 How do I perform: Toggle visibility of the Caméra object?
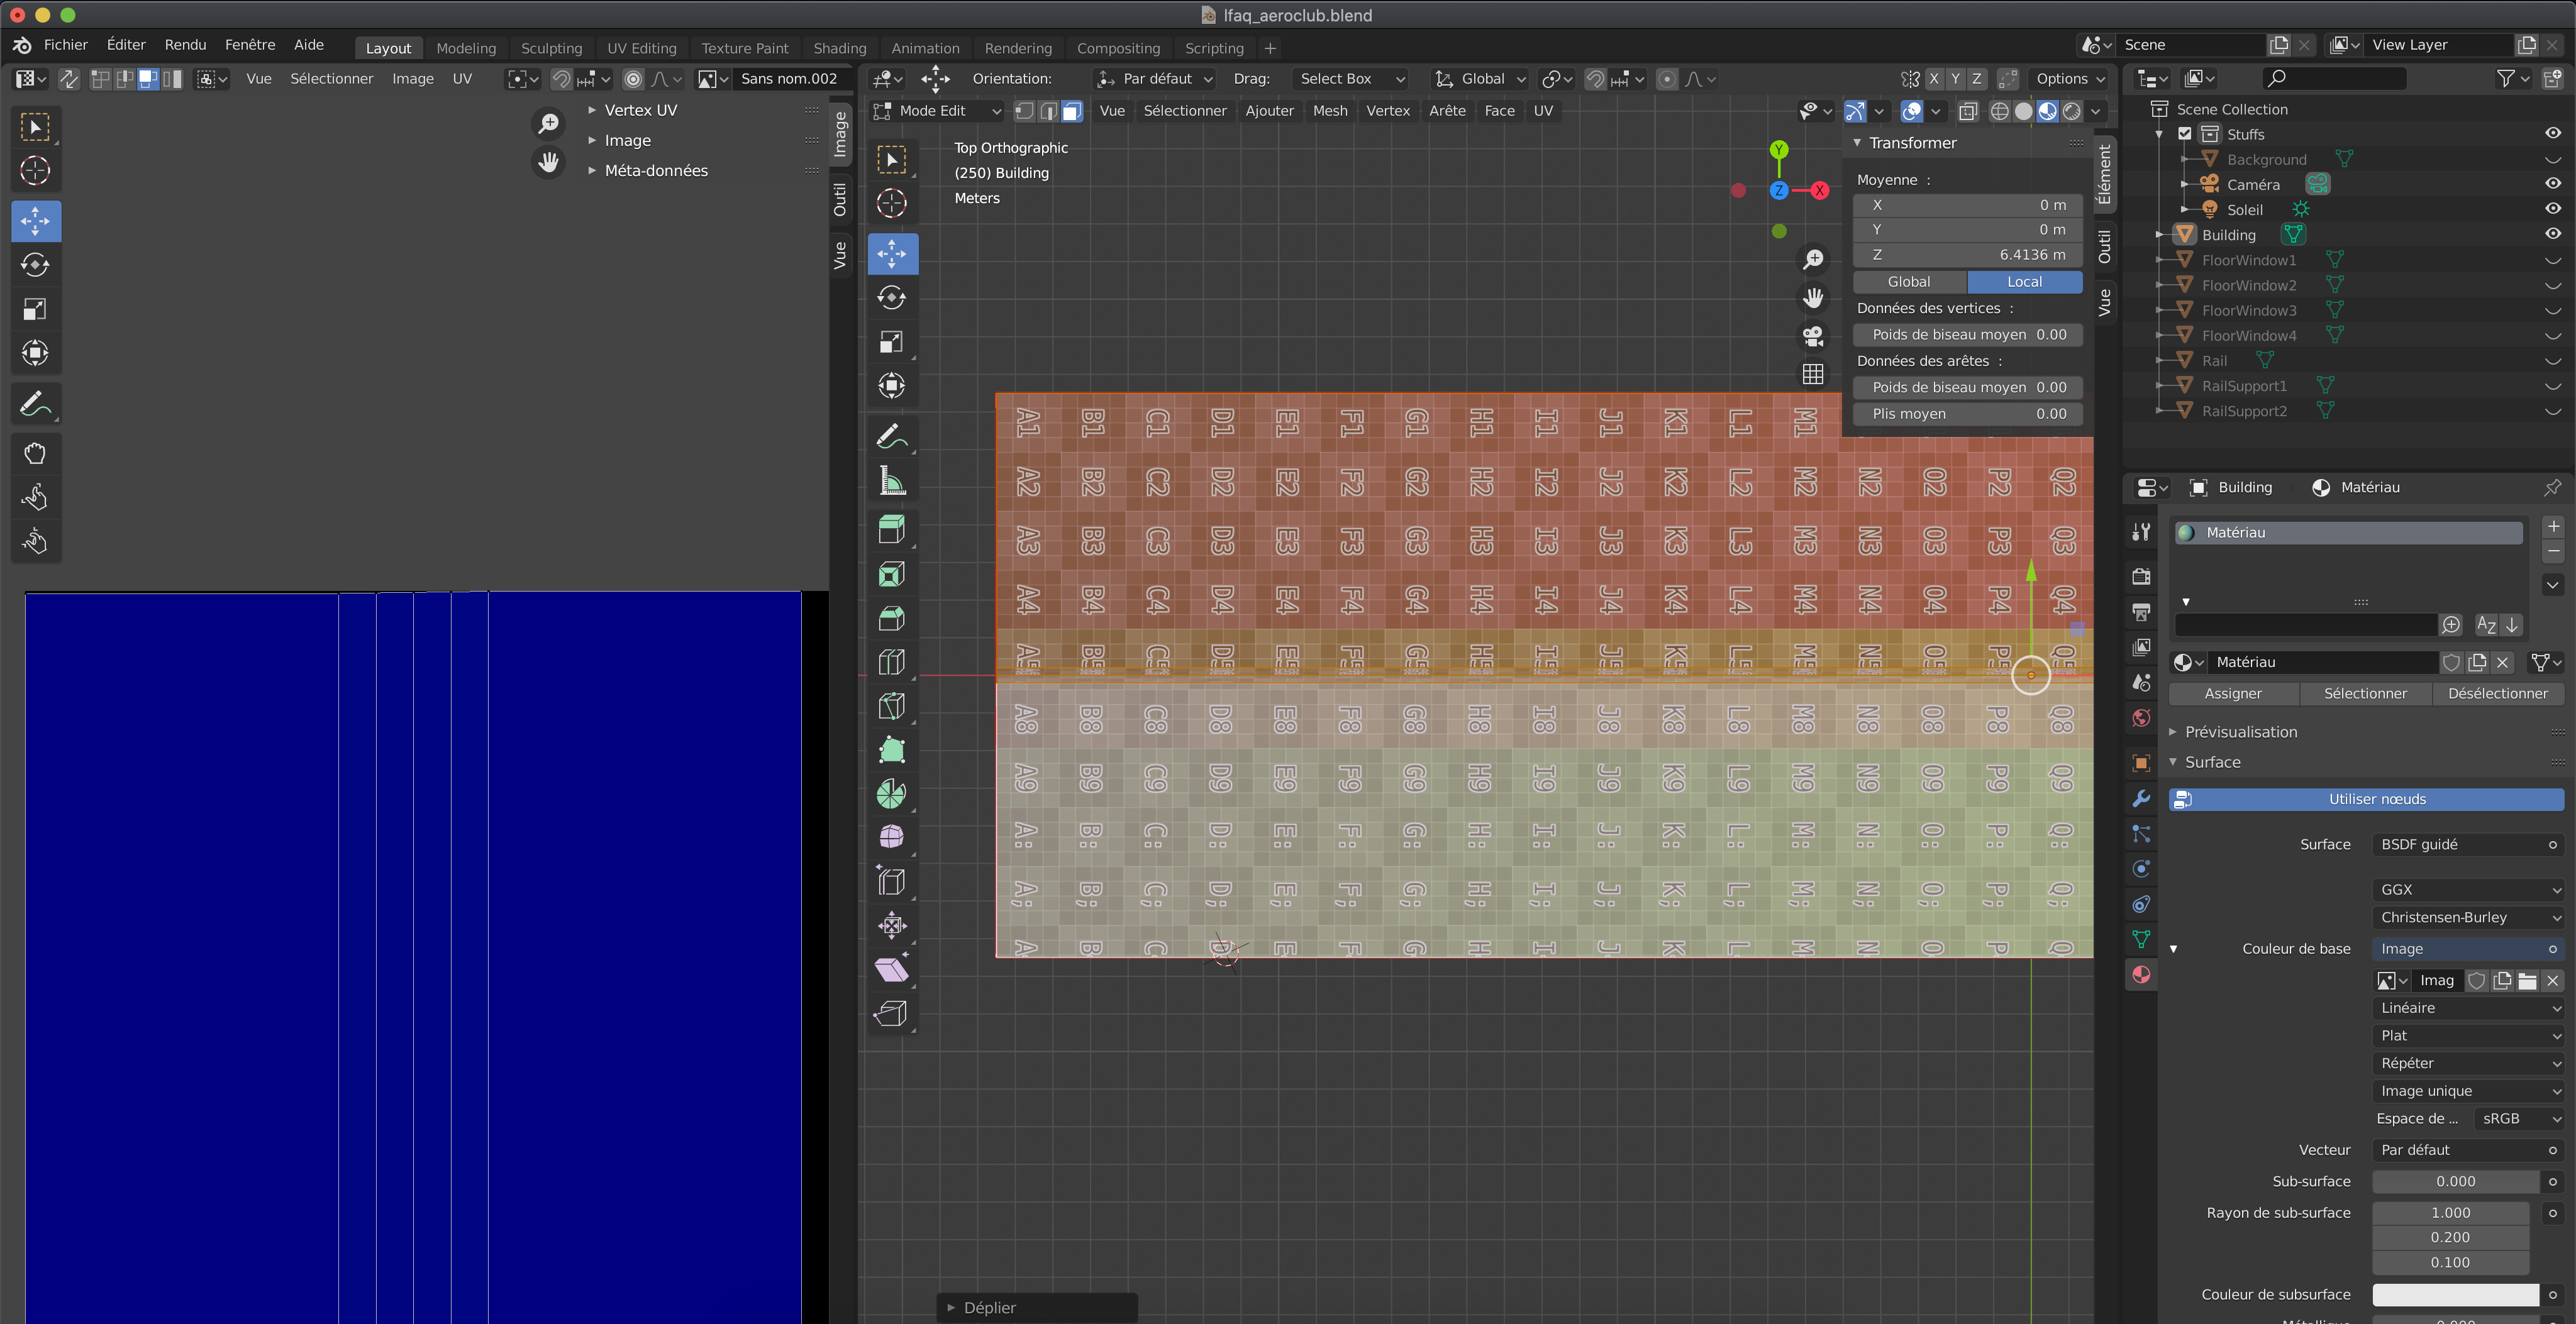pos(2553,183)
